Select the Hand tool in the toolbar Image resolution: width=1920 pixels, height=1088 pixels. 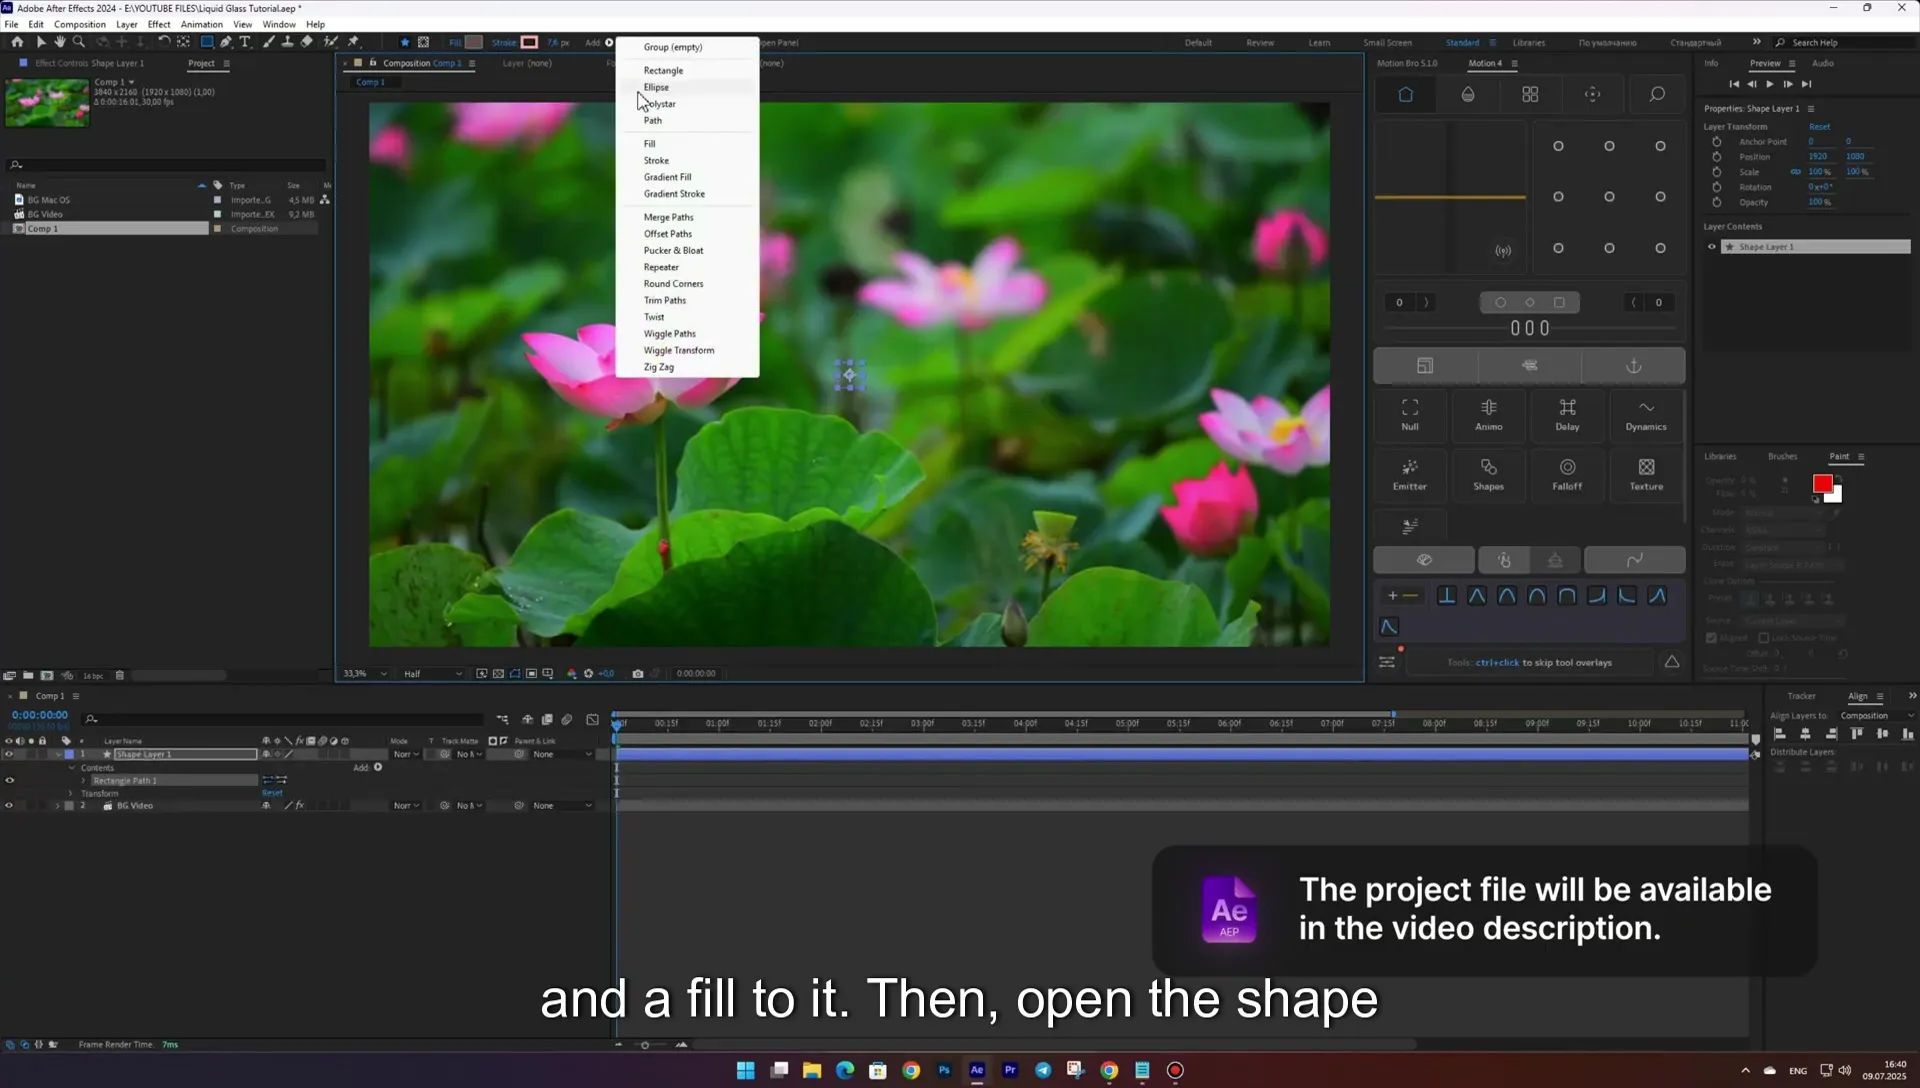click(x=59, y=42)
